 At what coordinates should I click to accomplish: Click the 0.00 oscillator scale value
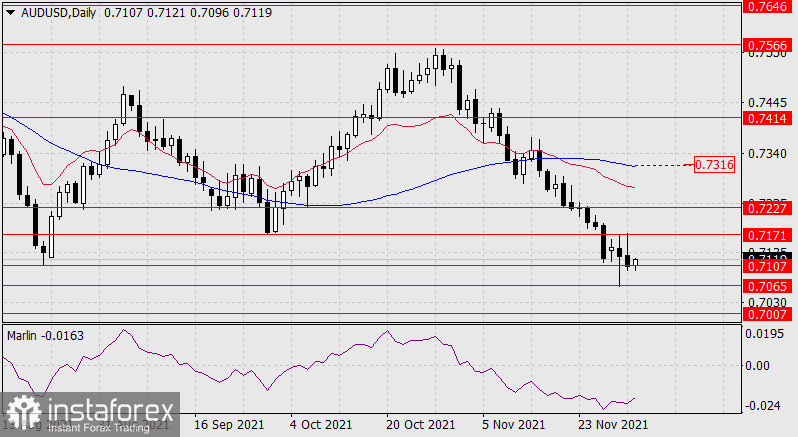tap(757, 365)
